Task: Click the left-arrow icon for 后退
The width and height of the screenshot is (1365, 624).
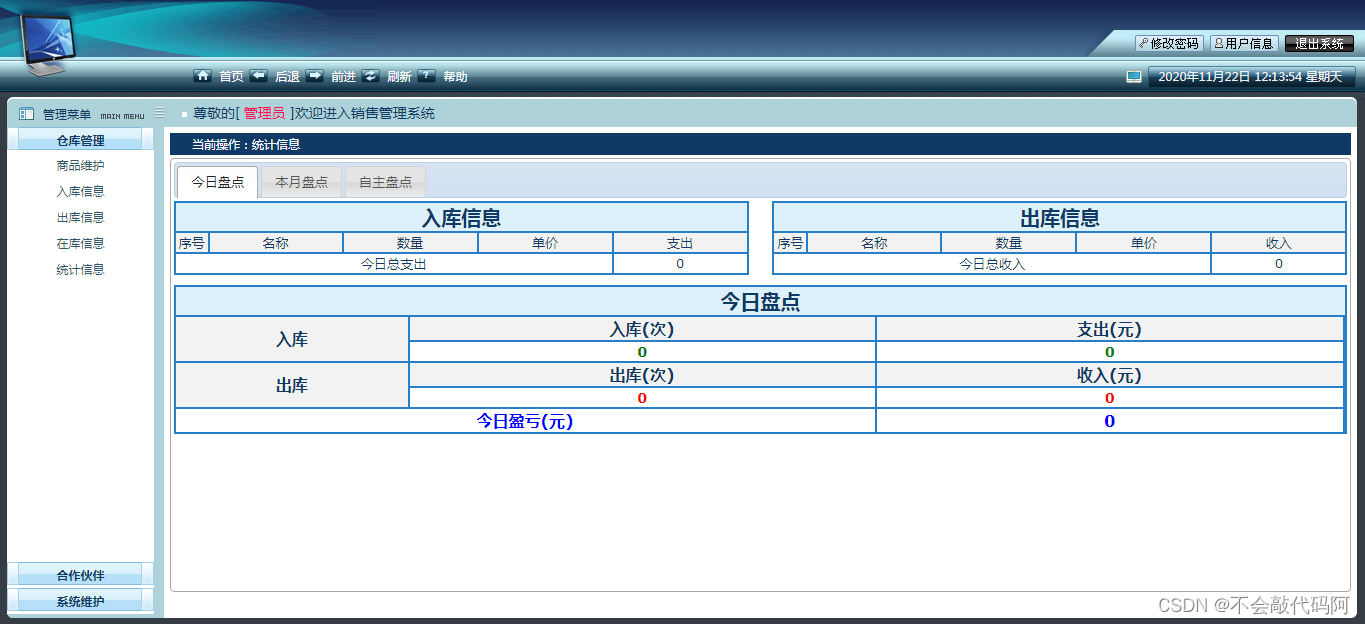Action: pos(258,76)
